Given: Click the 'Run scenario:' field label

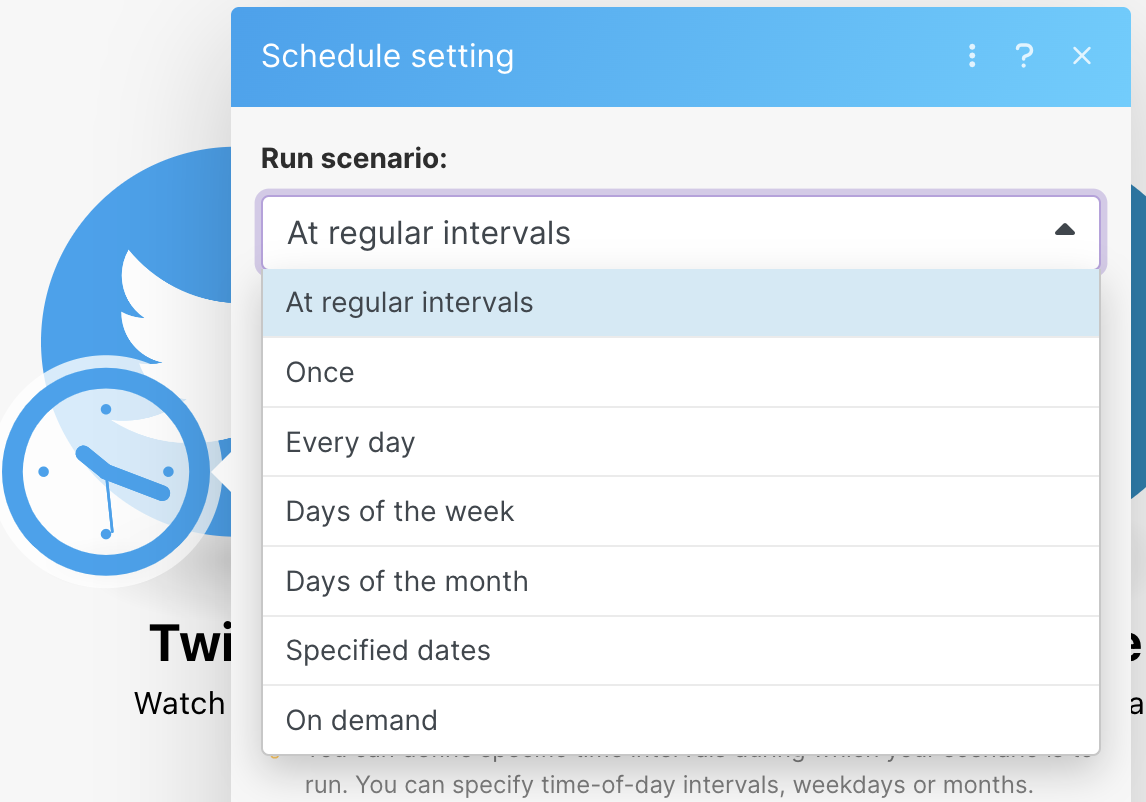Looking at the screenshot, I should pos(354,158).
